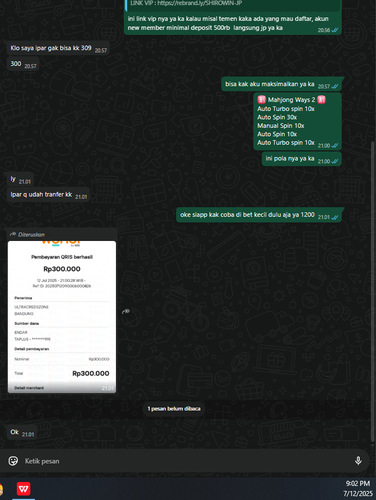This screenshot has height=500, width=376.
Task: Select the '300' message bubble
Action: coord(23,64)
